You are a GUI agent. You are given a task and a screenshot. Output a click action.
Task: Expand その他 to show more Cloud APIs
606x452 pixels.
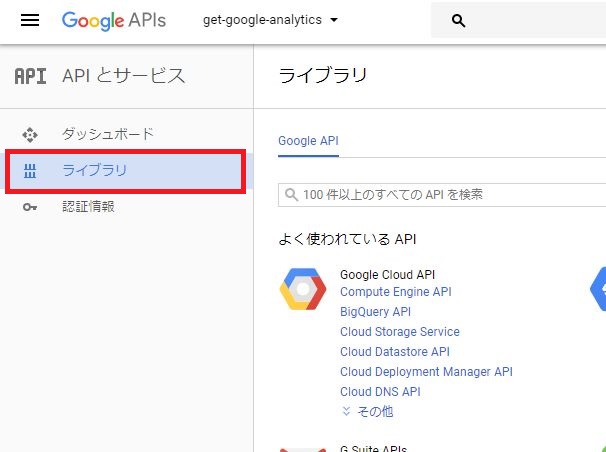(368, 412)
